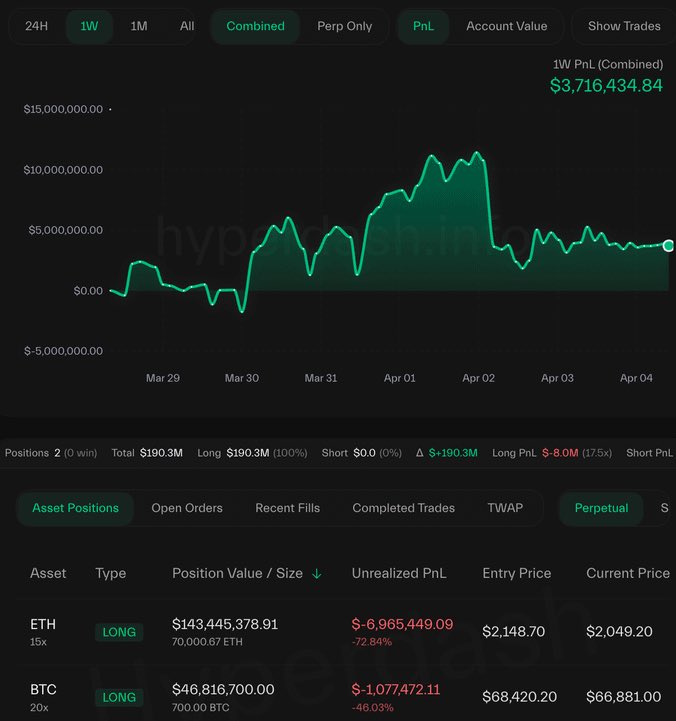Click ETH unrealized PnL $-6,965,449.09
Image resolution: width=676 pixels, height=721 pixels.
tap(402, 624)
